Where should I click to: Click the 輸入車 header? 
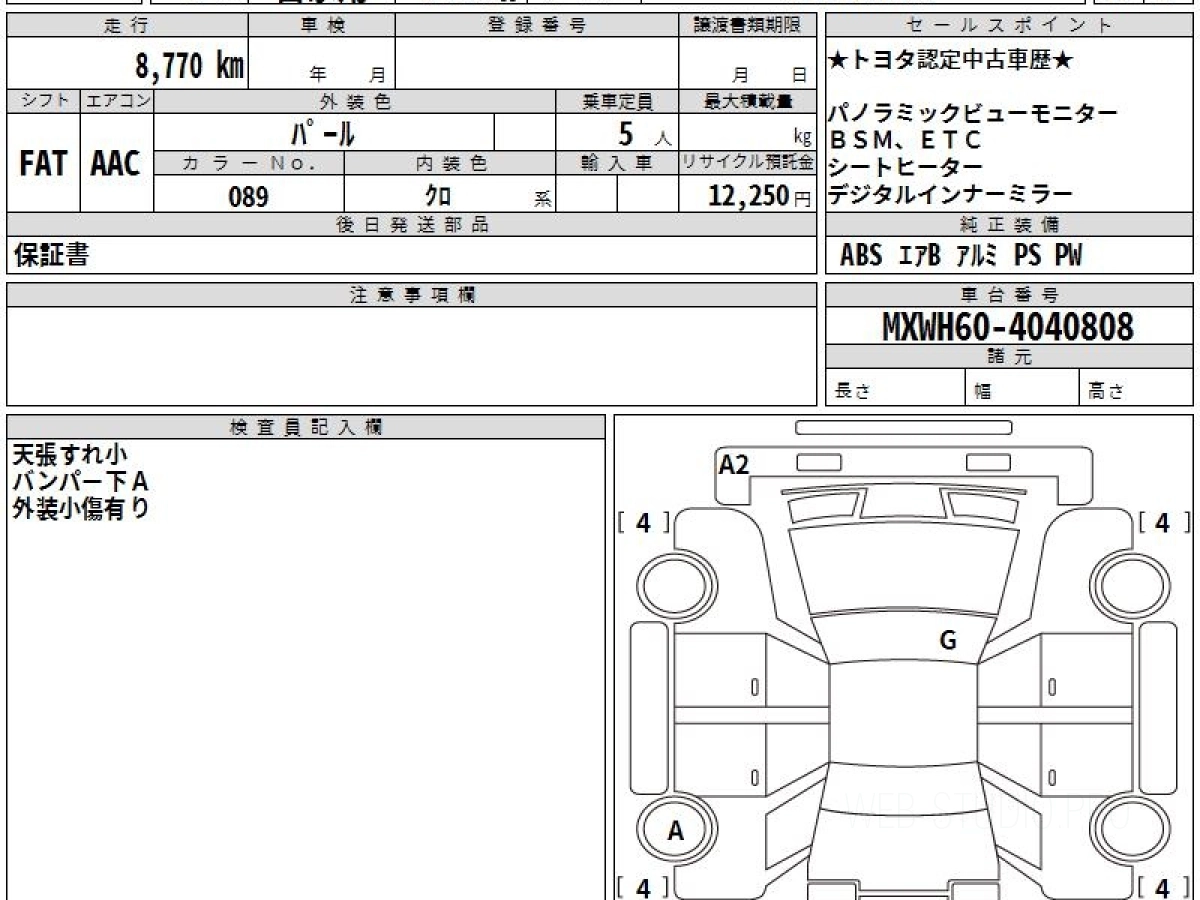coord(617,164)
